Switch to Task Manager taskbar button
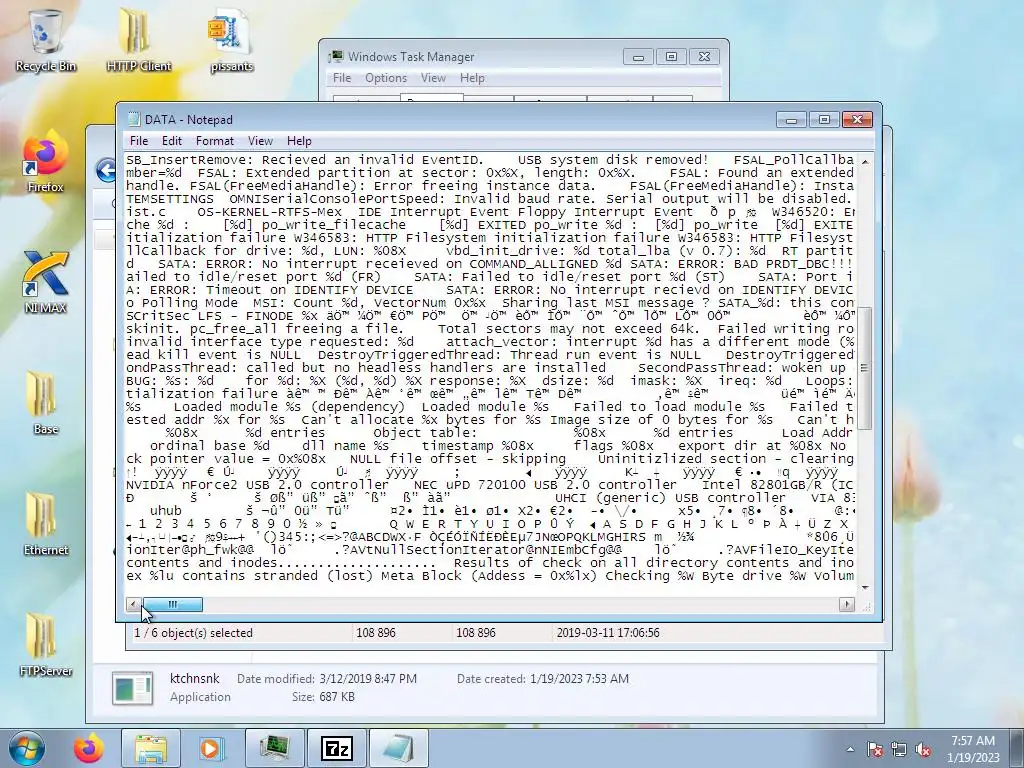The height and width of the screenshot is (768, 1024). 274,748
